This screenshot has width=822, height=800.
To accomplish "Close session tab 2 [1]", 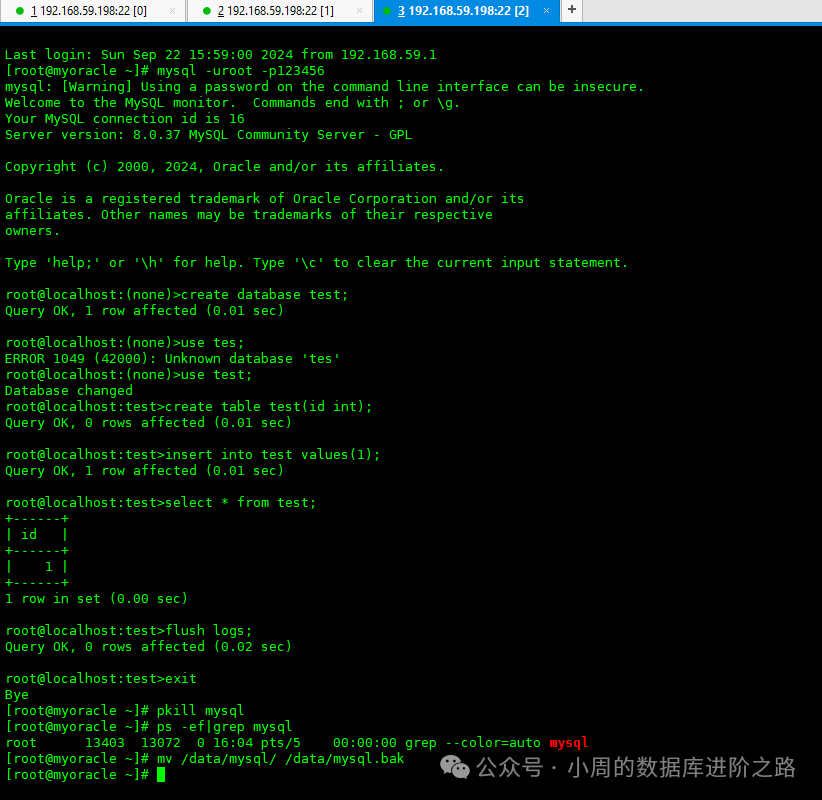I will [359, 10].
